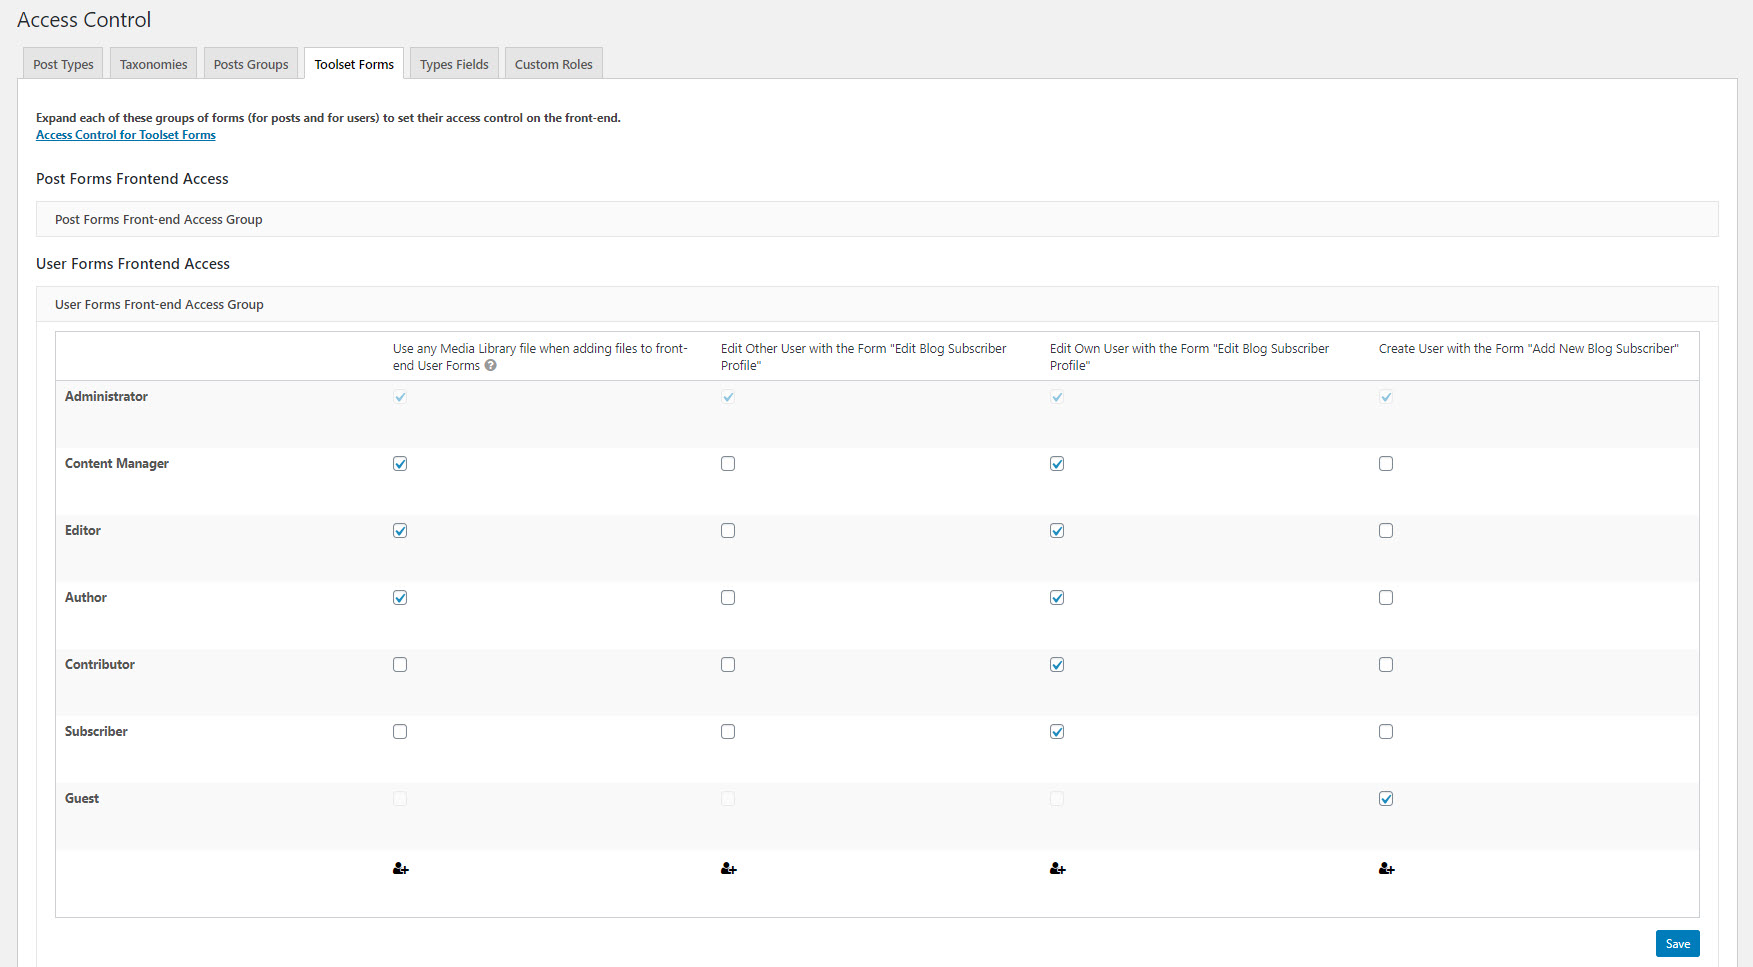Allow Author to create users with the form
Screen dimensions: 1753x967
pos(1386,597)
